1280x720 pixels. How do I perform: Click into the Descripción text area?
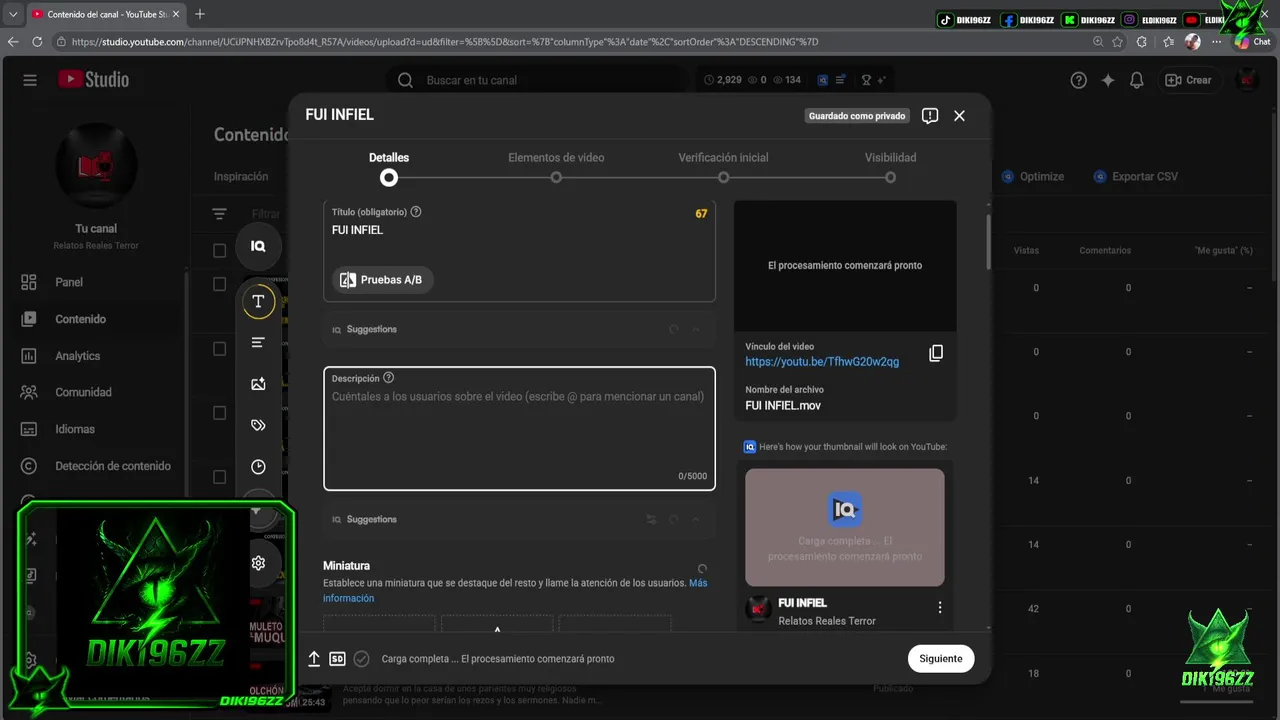pyautogui.click(x=519, y=429)
